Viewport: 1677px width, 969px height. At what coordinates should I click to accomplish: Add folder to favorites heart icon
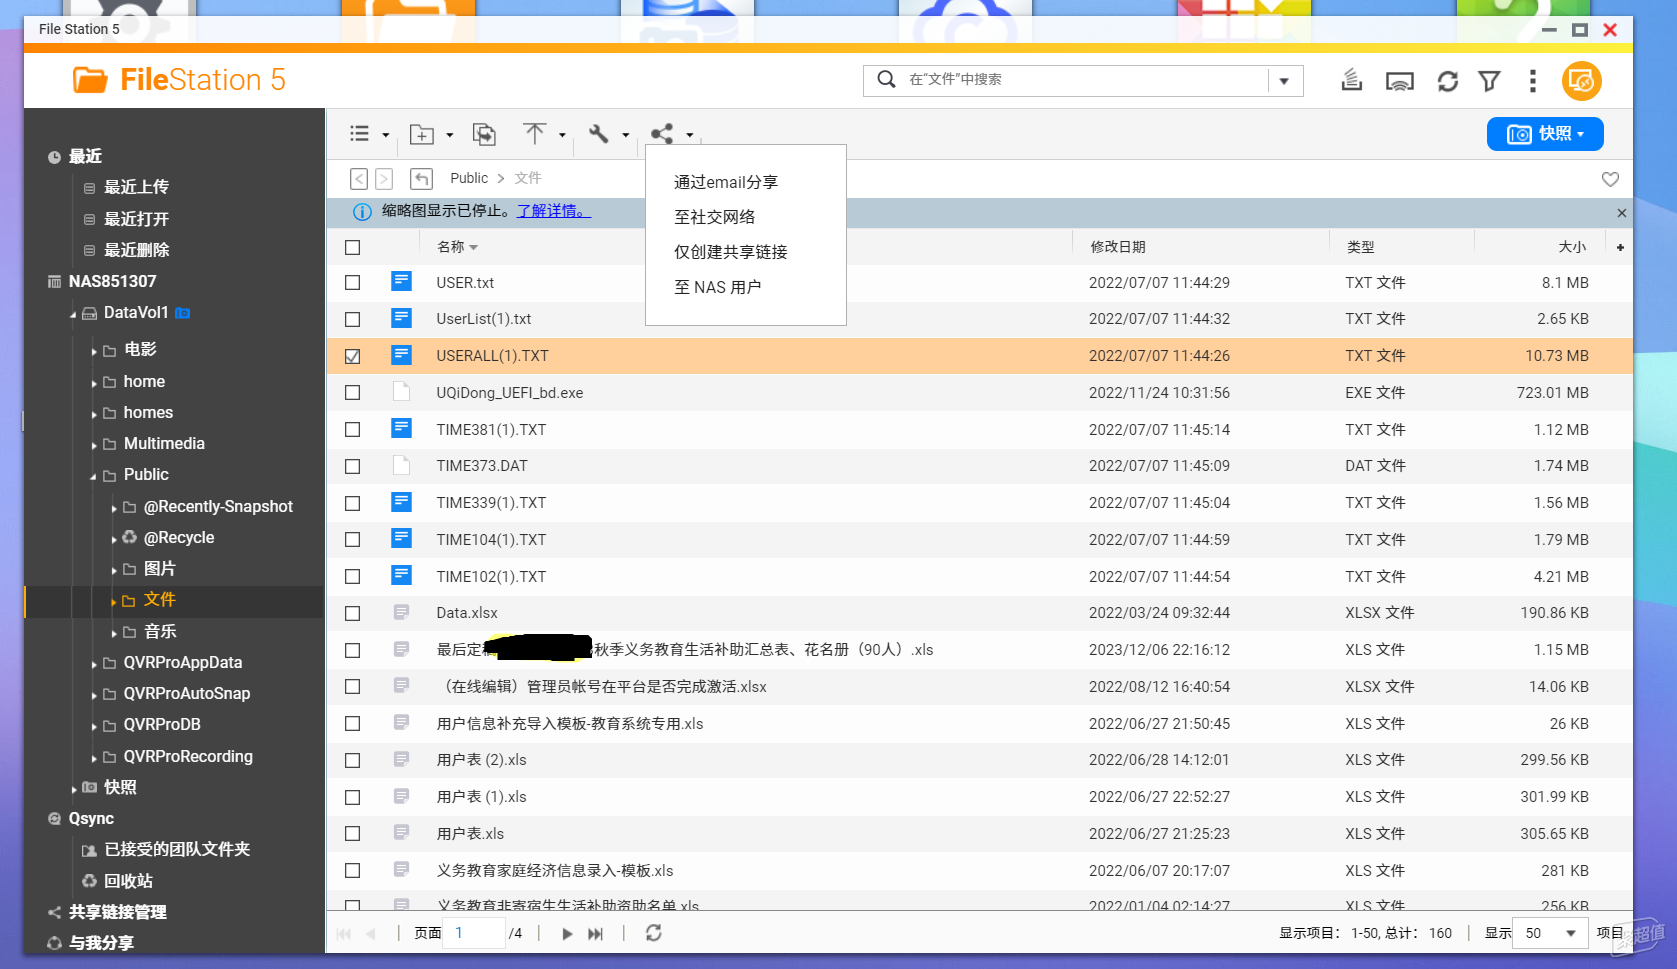point(1610,179)
